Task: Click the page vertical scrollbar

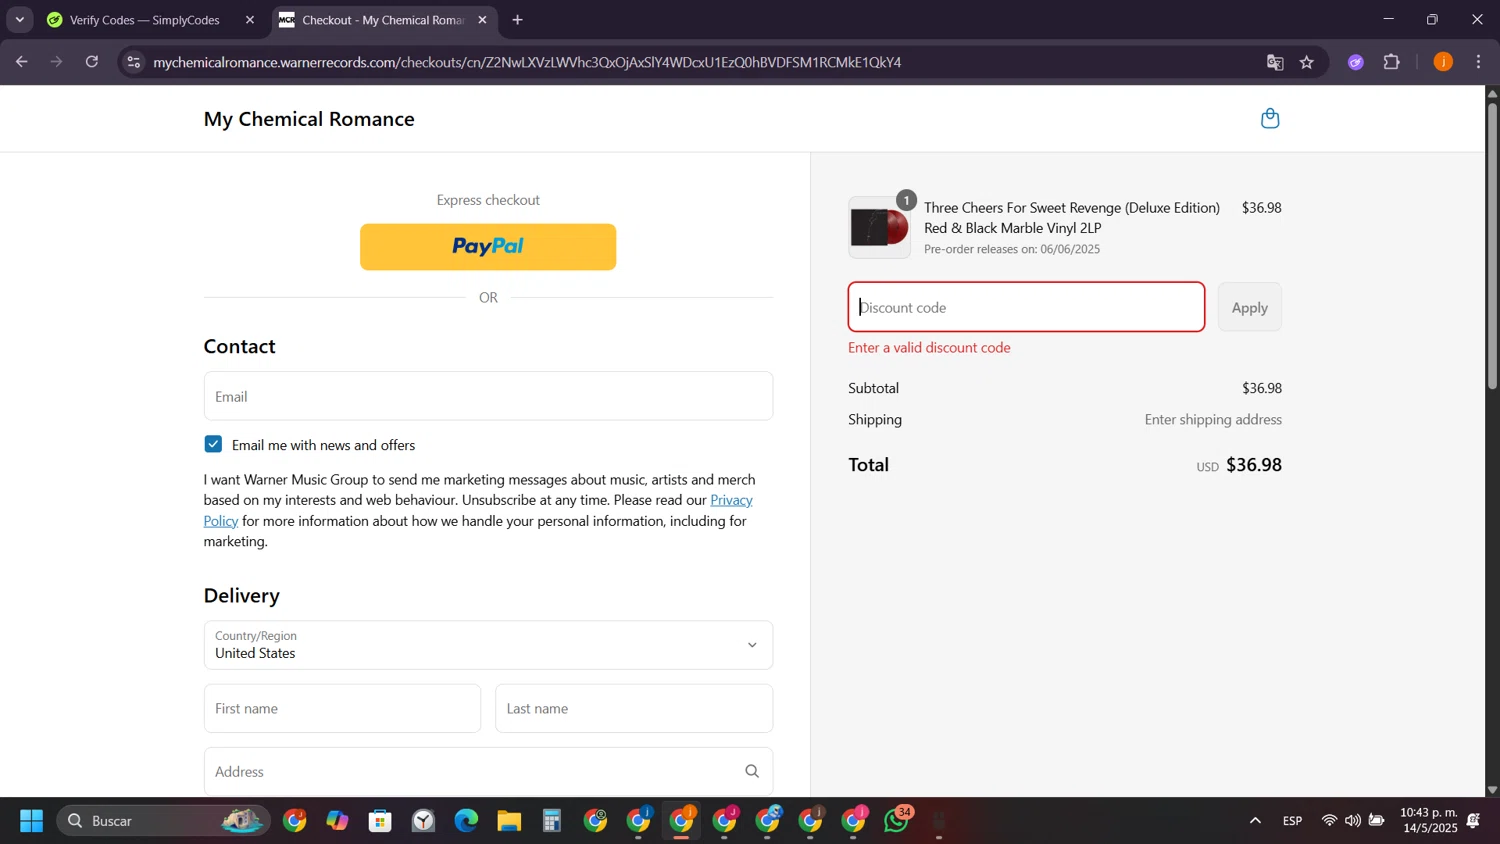Action: pos(1492,245)
